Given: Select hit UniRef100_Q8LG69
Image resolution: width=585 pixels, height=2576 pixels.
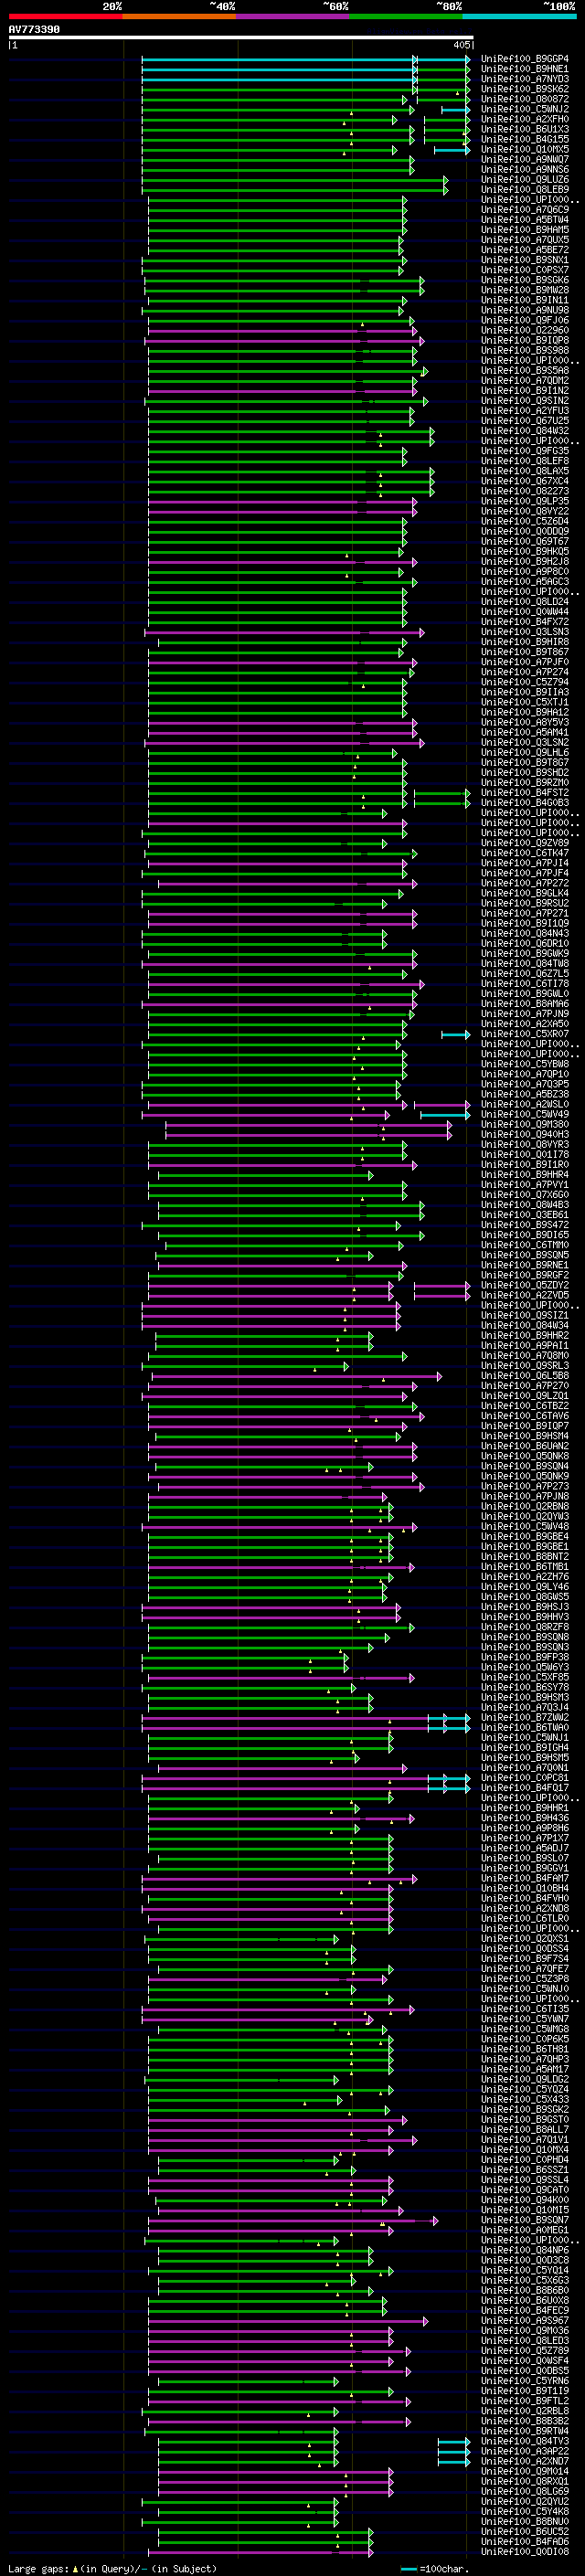Looking at the screenshot, I should [525, 2491].
